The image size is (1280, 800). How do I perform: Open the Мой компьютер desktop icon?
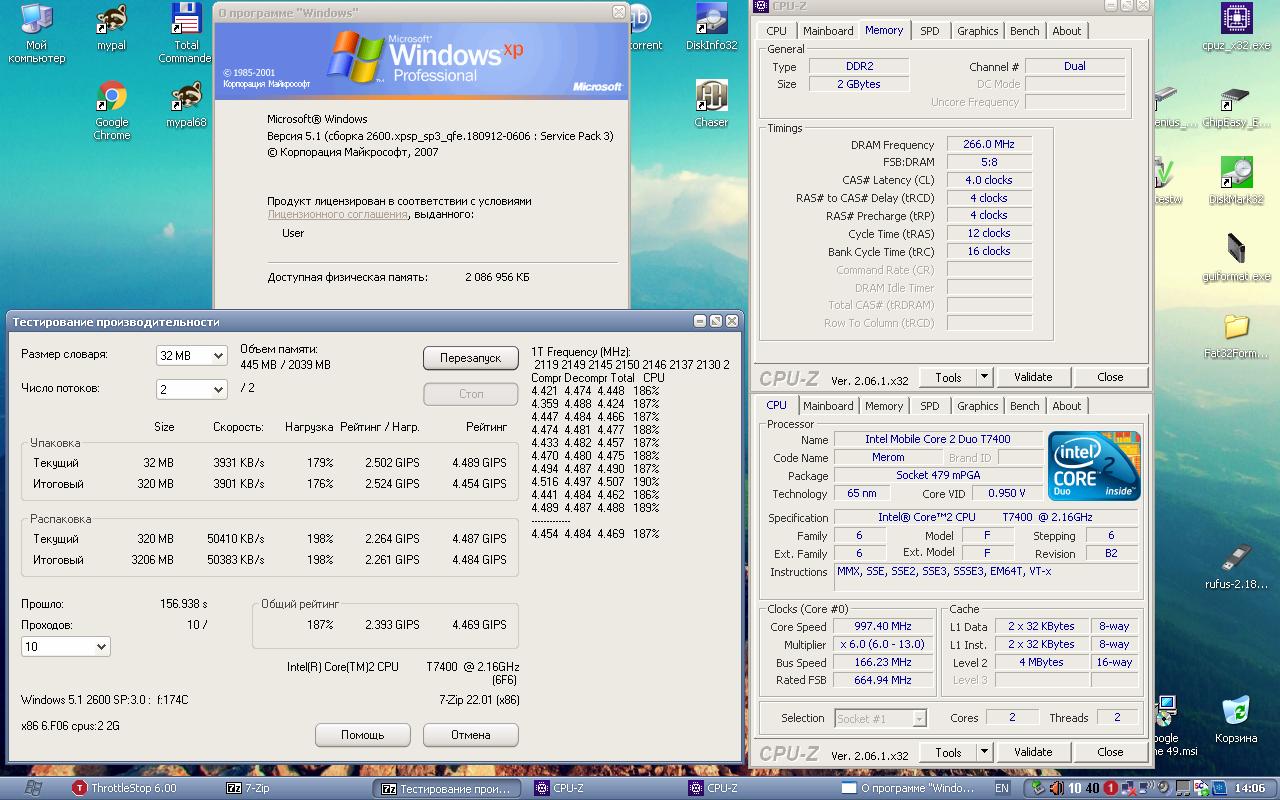click(x=37, y=33)
